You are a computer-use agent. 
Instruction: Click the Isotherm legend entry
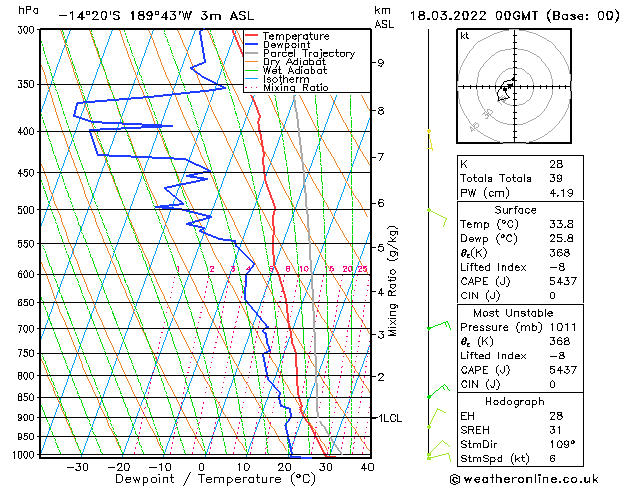[x=286, y=79]
